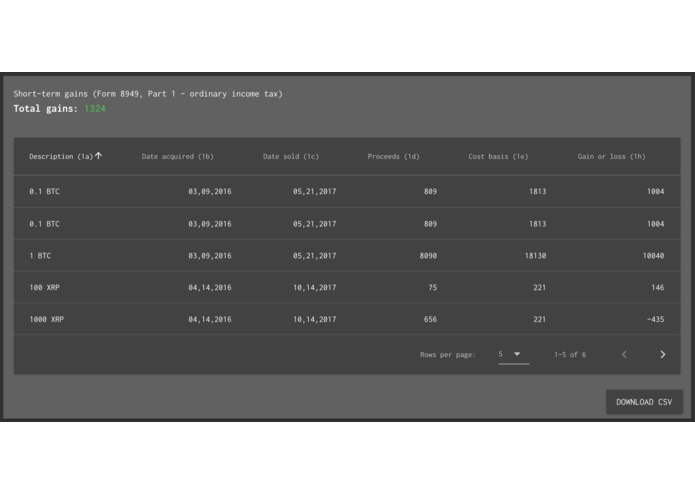
Task: Click the gain value 10040
Action: [x=653, y=256]
